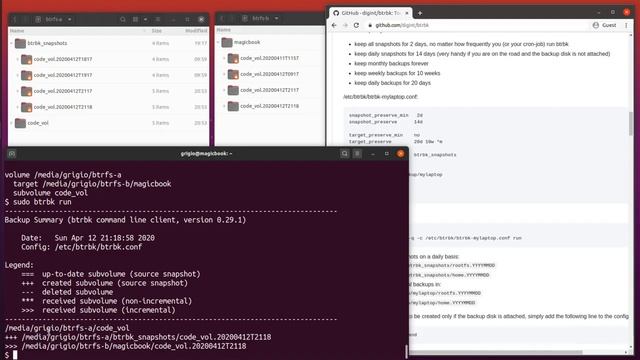
Task: Open Chrome's three-dot menu
Action: pos(626,25)
